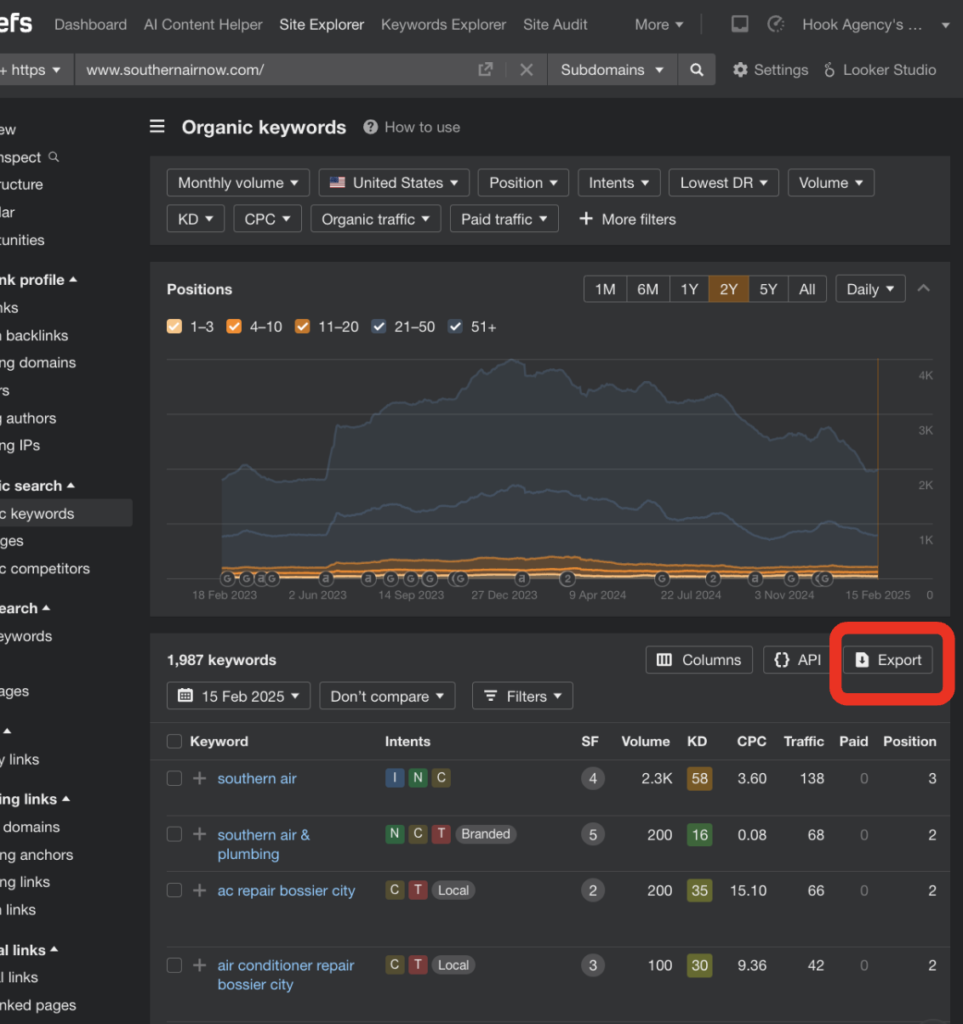
Task: Click the Branded intent tag
Action: (486, 834)
